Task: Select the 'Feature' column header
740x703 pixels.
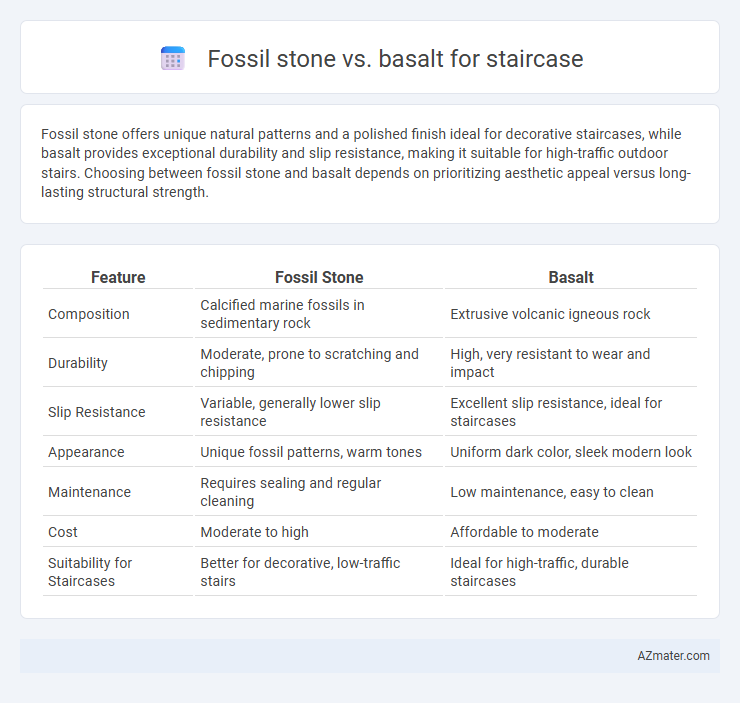Action: tap(118, 277)
